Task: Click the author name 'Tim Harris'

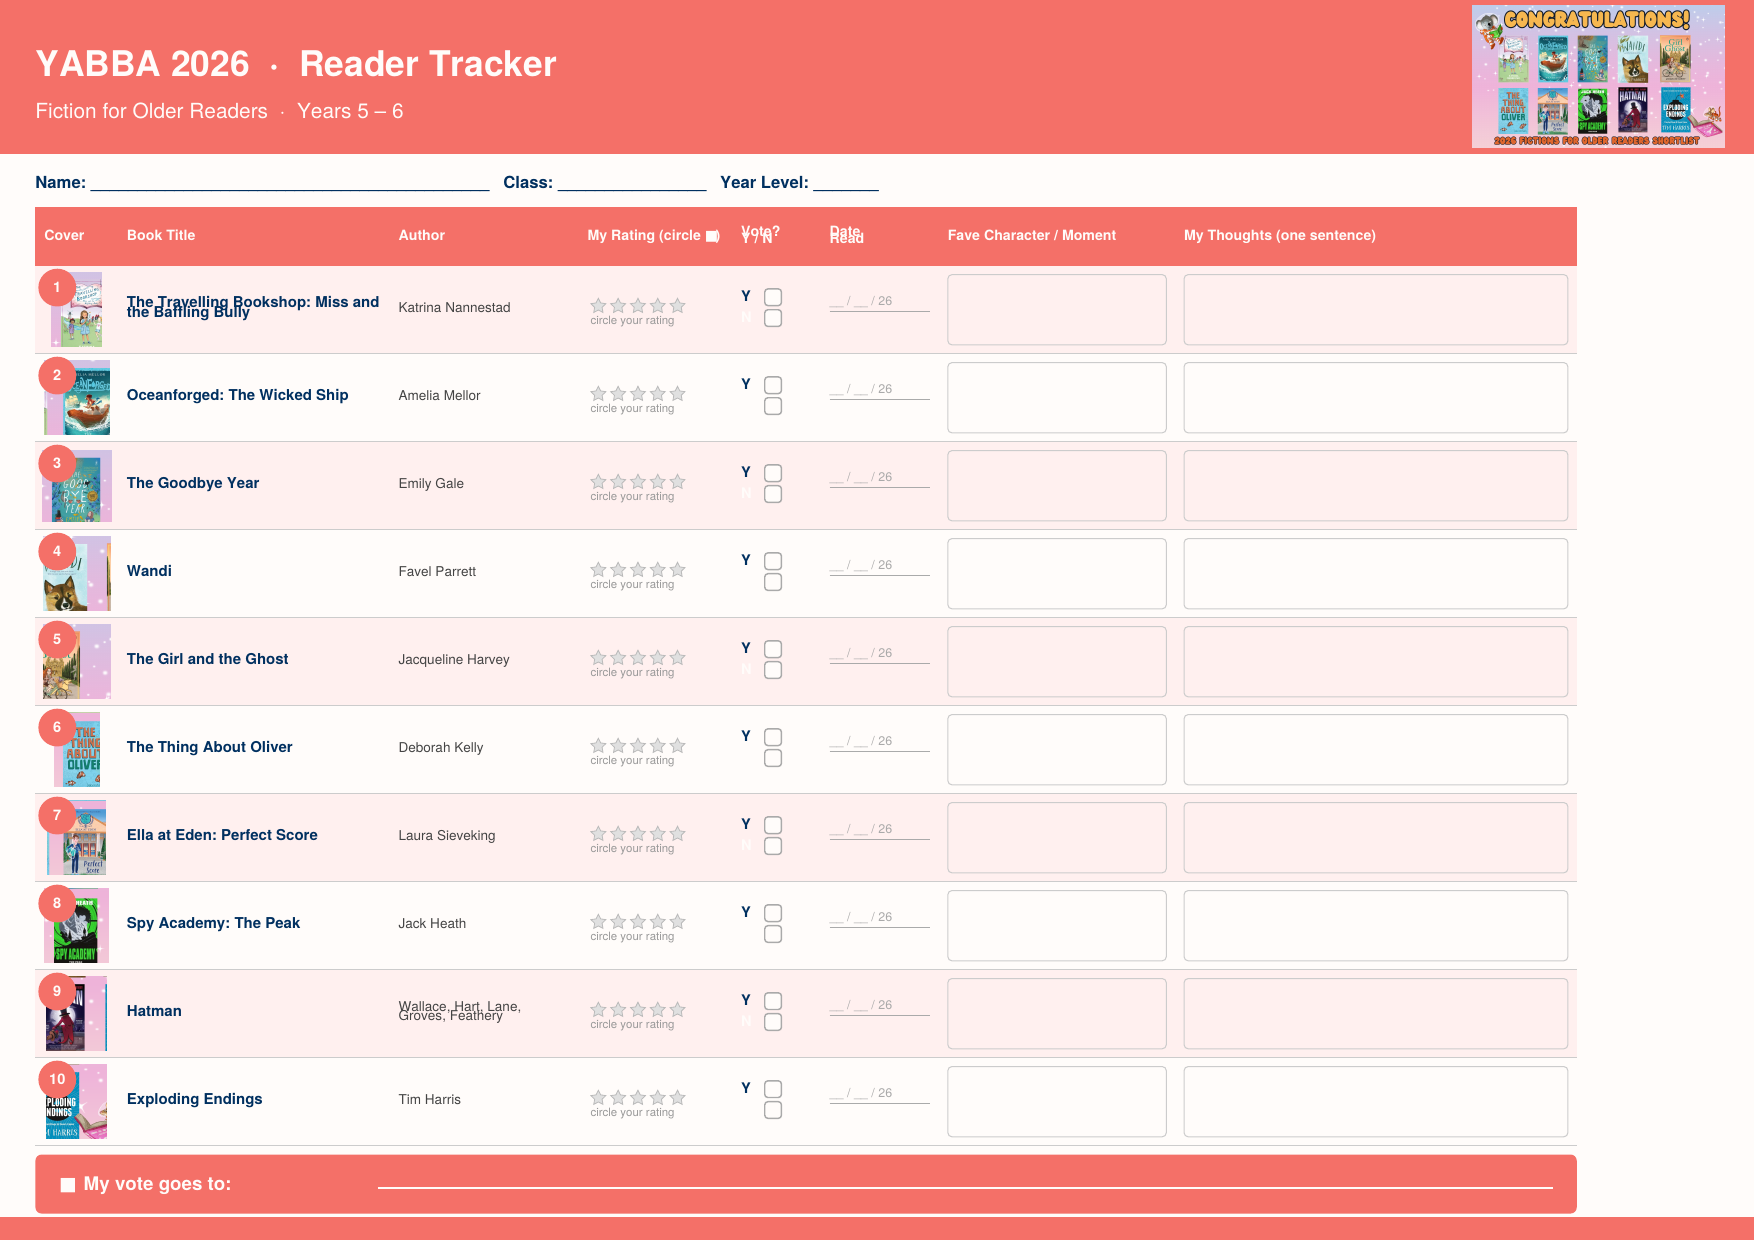Action: point(430,1099)
